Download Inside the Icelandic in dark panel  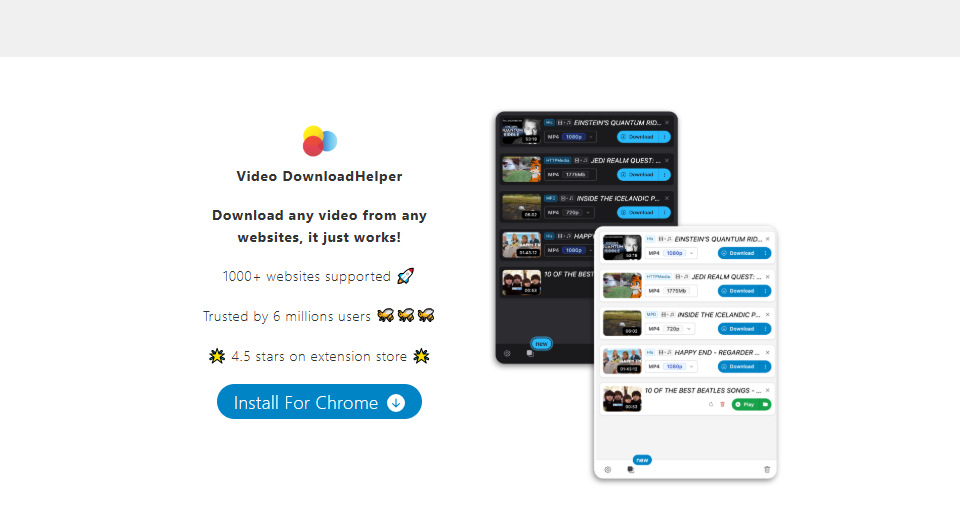pos(637,213)
